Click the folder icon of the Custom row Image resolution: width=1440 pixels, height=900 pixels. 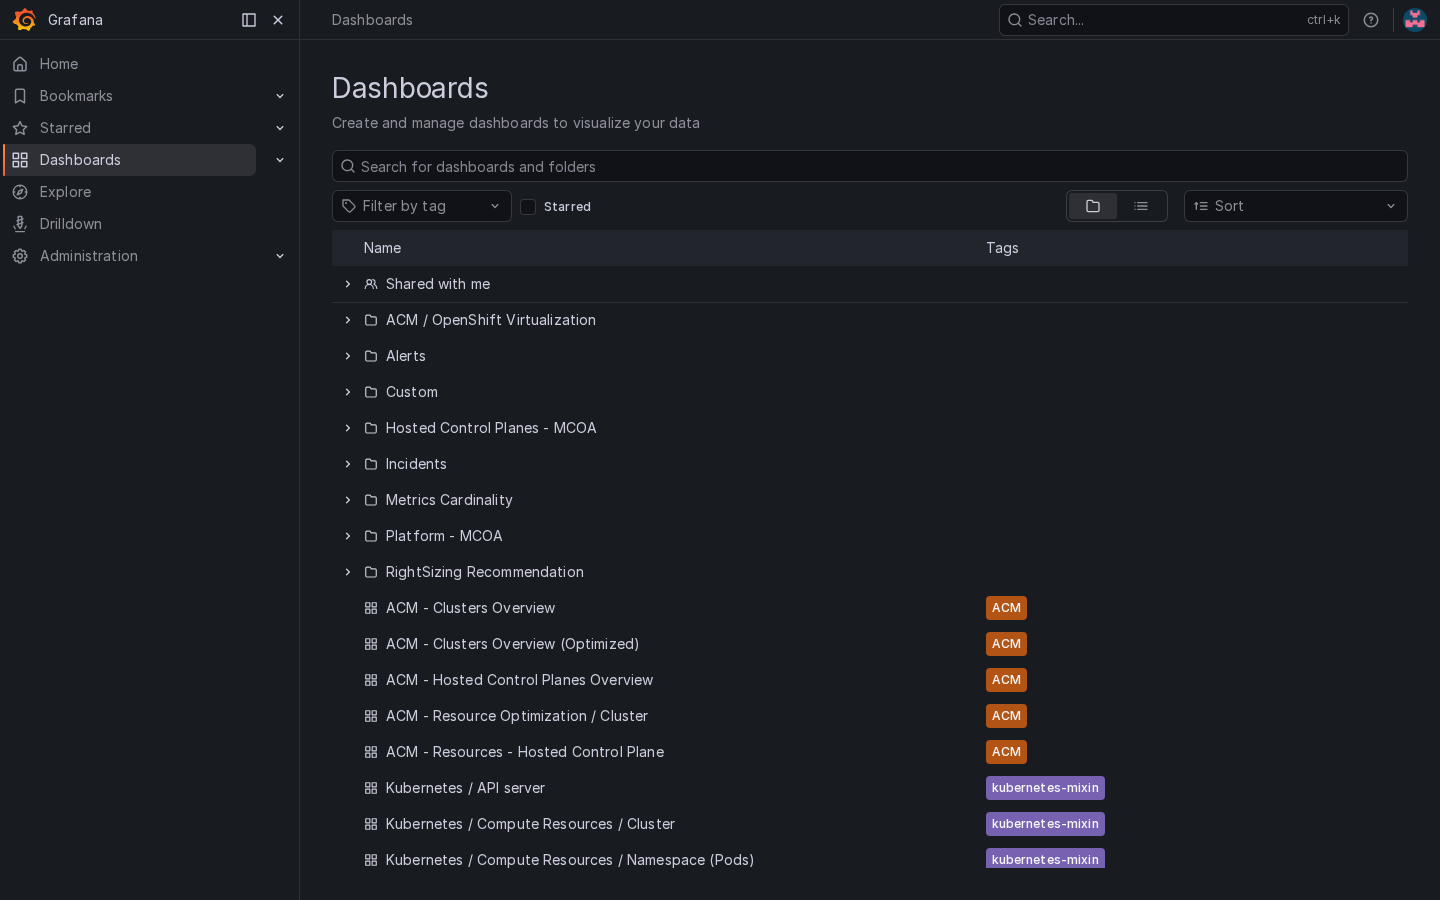click(371, 392)
